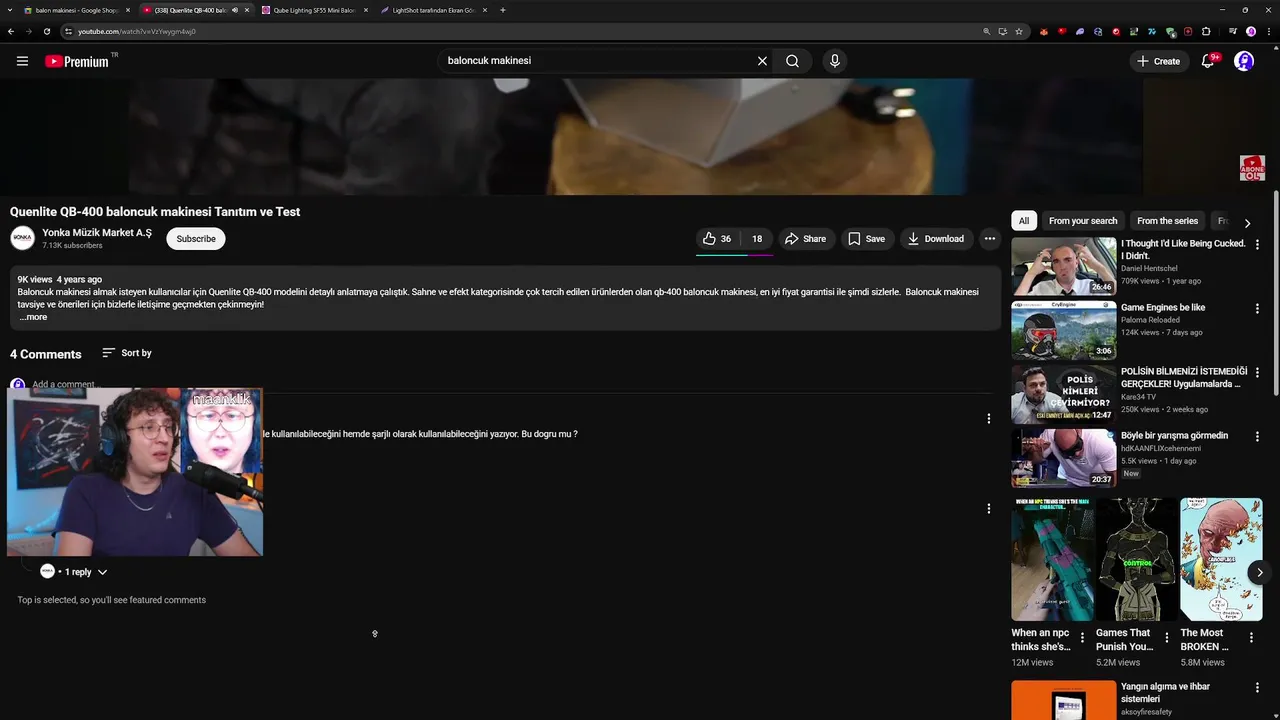Image resolution: width=1280 pixels, height=720 pixels.
Task: Run search with magnifier button
Action: 792,61
